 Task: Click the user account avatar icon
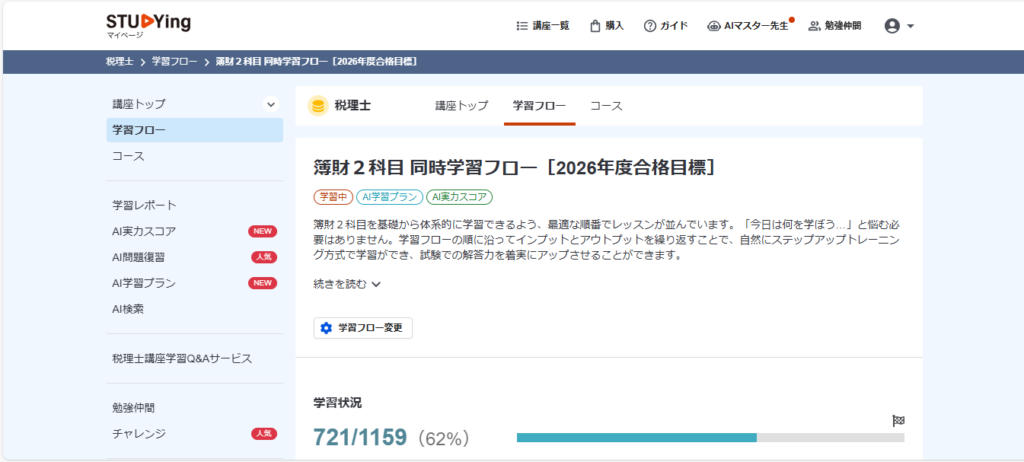(x=892, y=26)
